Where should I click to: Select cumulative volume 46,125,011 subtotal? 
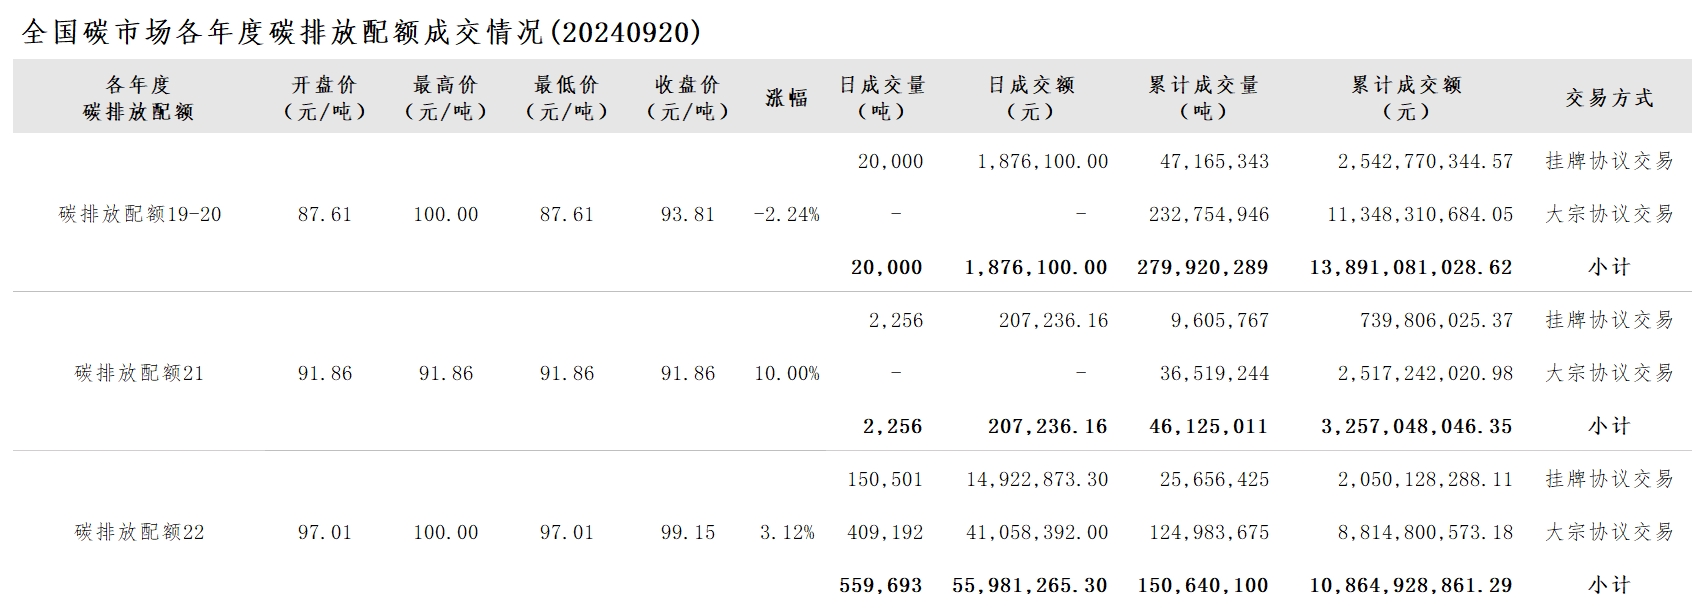click(1208, 426)
